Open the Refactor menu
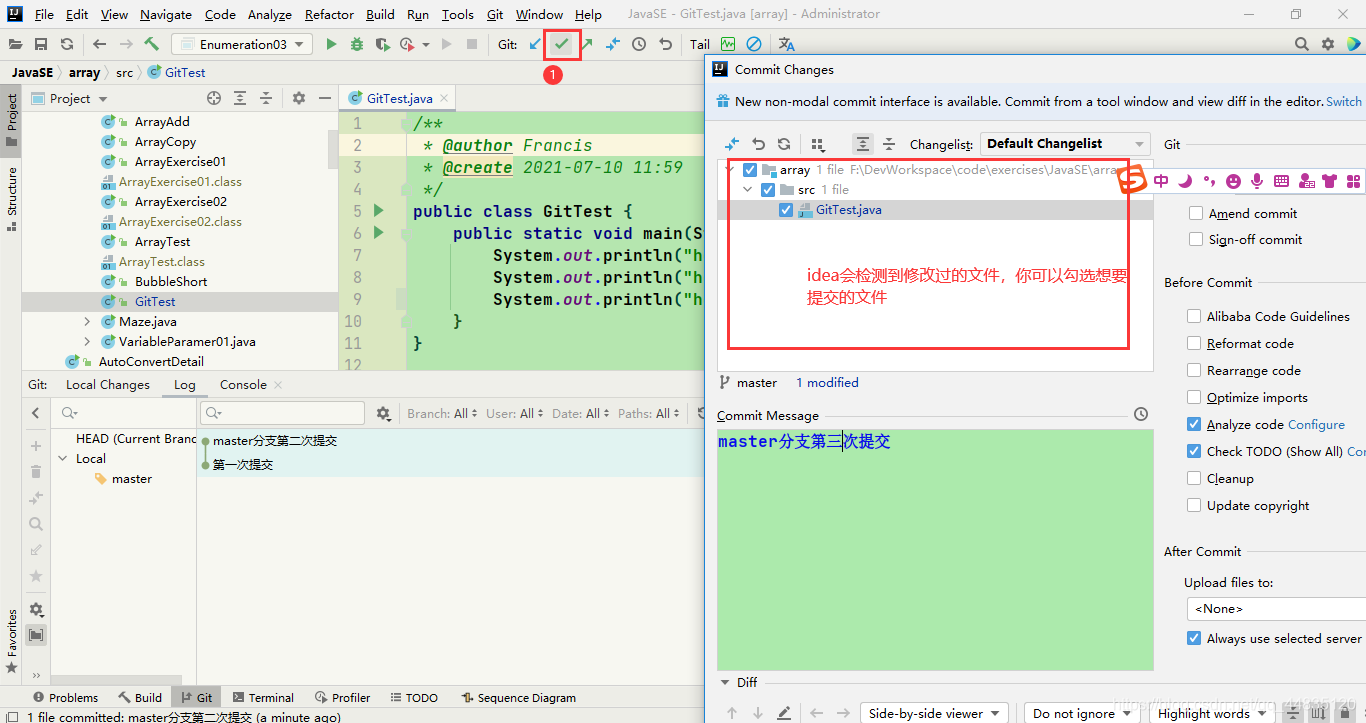Screen dimensions: 1366x723 point(329,15)
